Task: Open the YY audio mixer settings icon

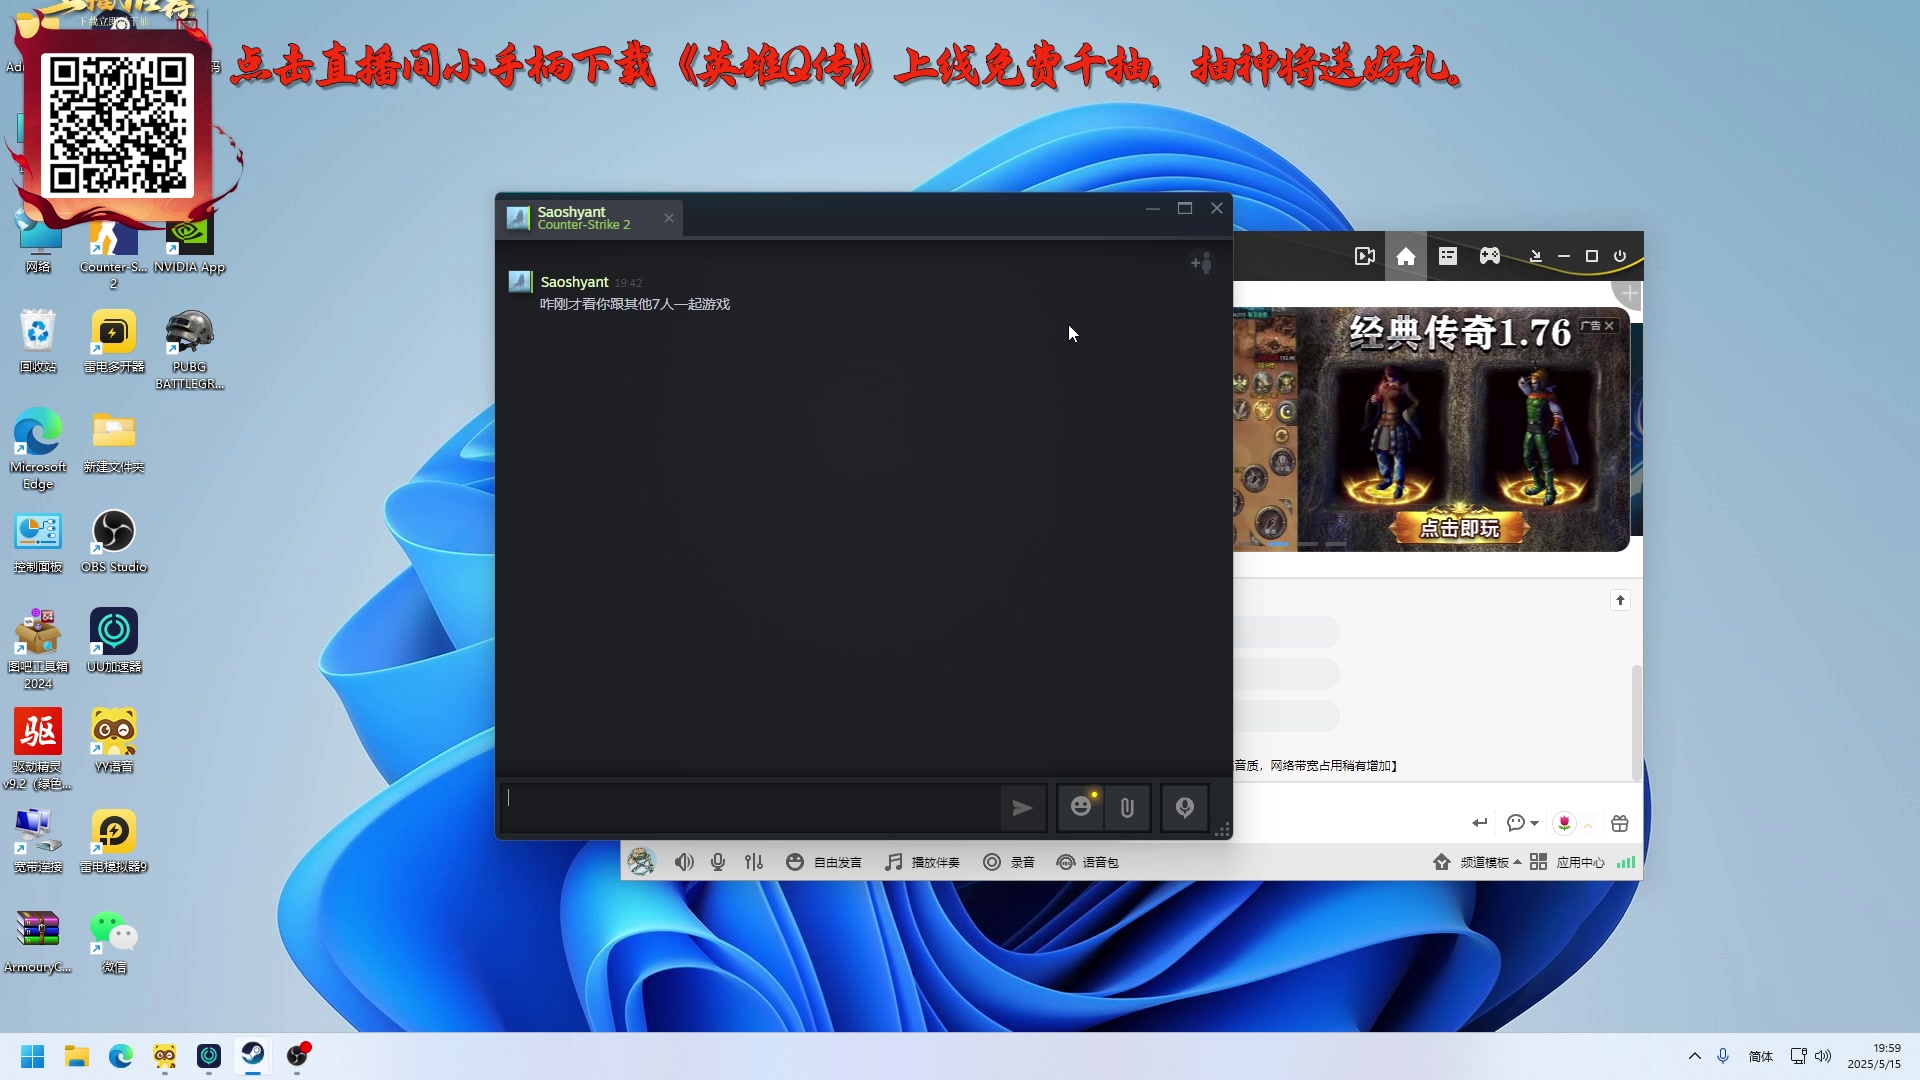Action: tap(754, 862)
